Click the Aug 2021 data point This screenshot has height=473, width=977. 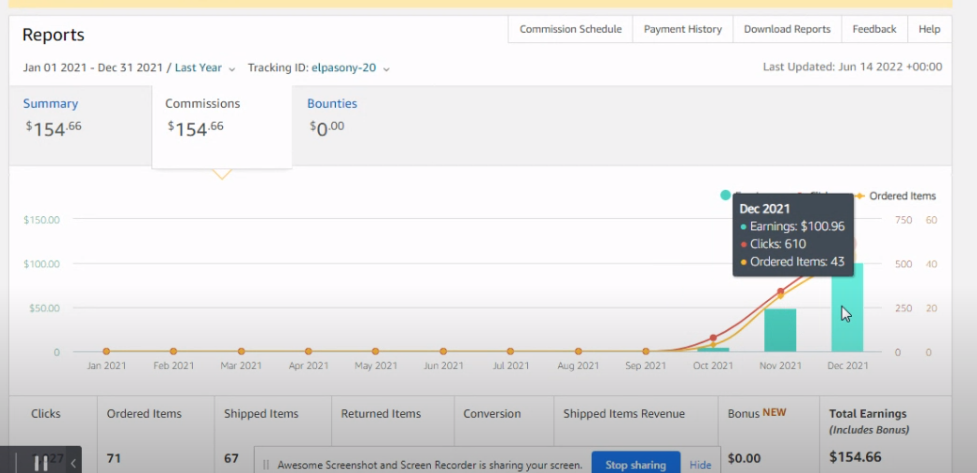click(578, 351)
